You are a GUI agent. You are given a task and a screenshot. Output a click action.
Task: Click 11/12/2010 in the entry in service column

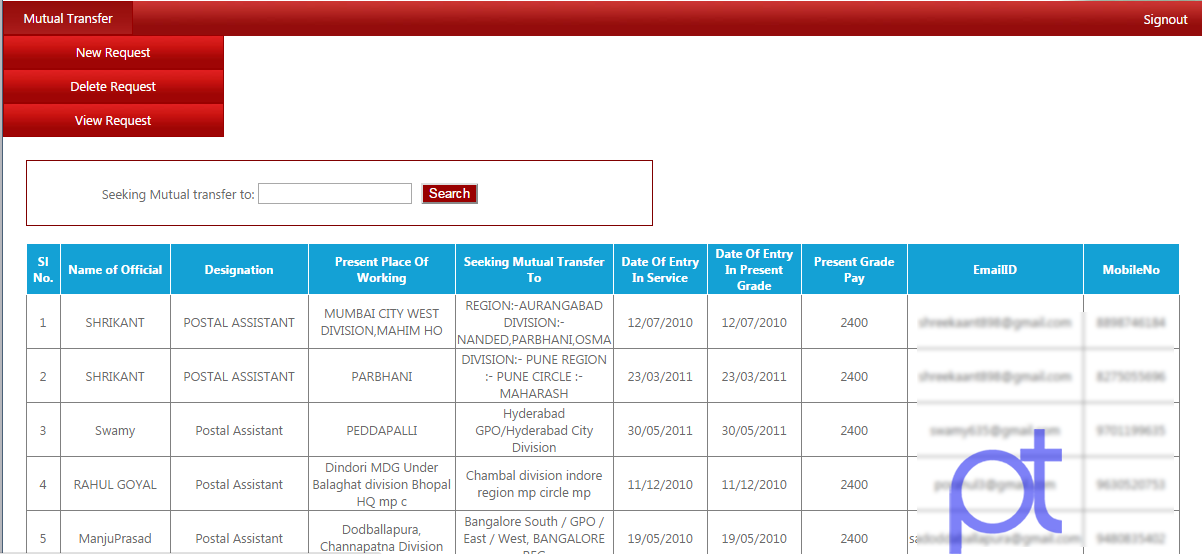click(660, 485)
